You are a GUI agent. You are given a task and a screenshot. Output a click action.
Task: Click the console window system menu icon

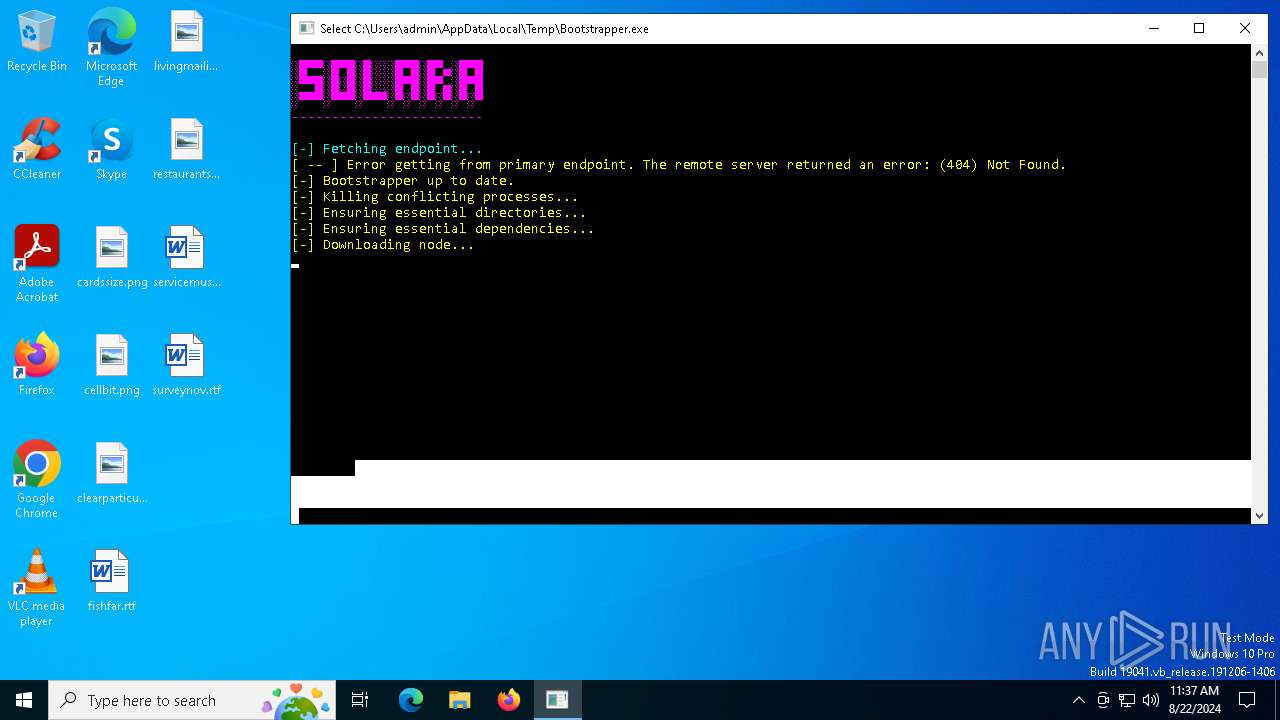(x=305, y=29)
